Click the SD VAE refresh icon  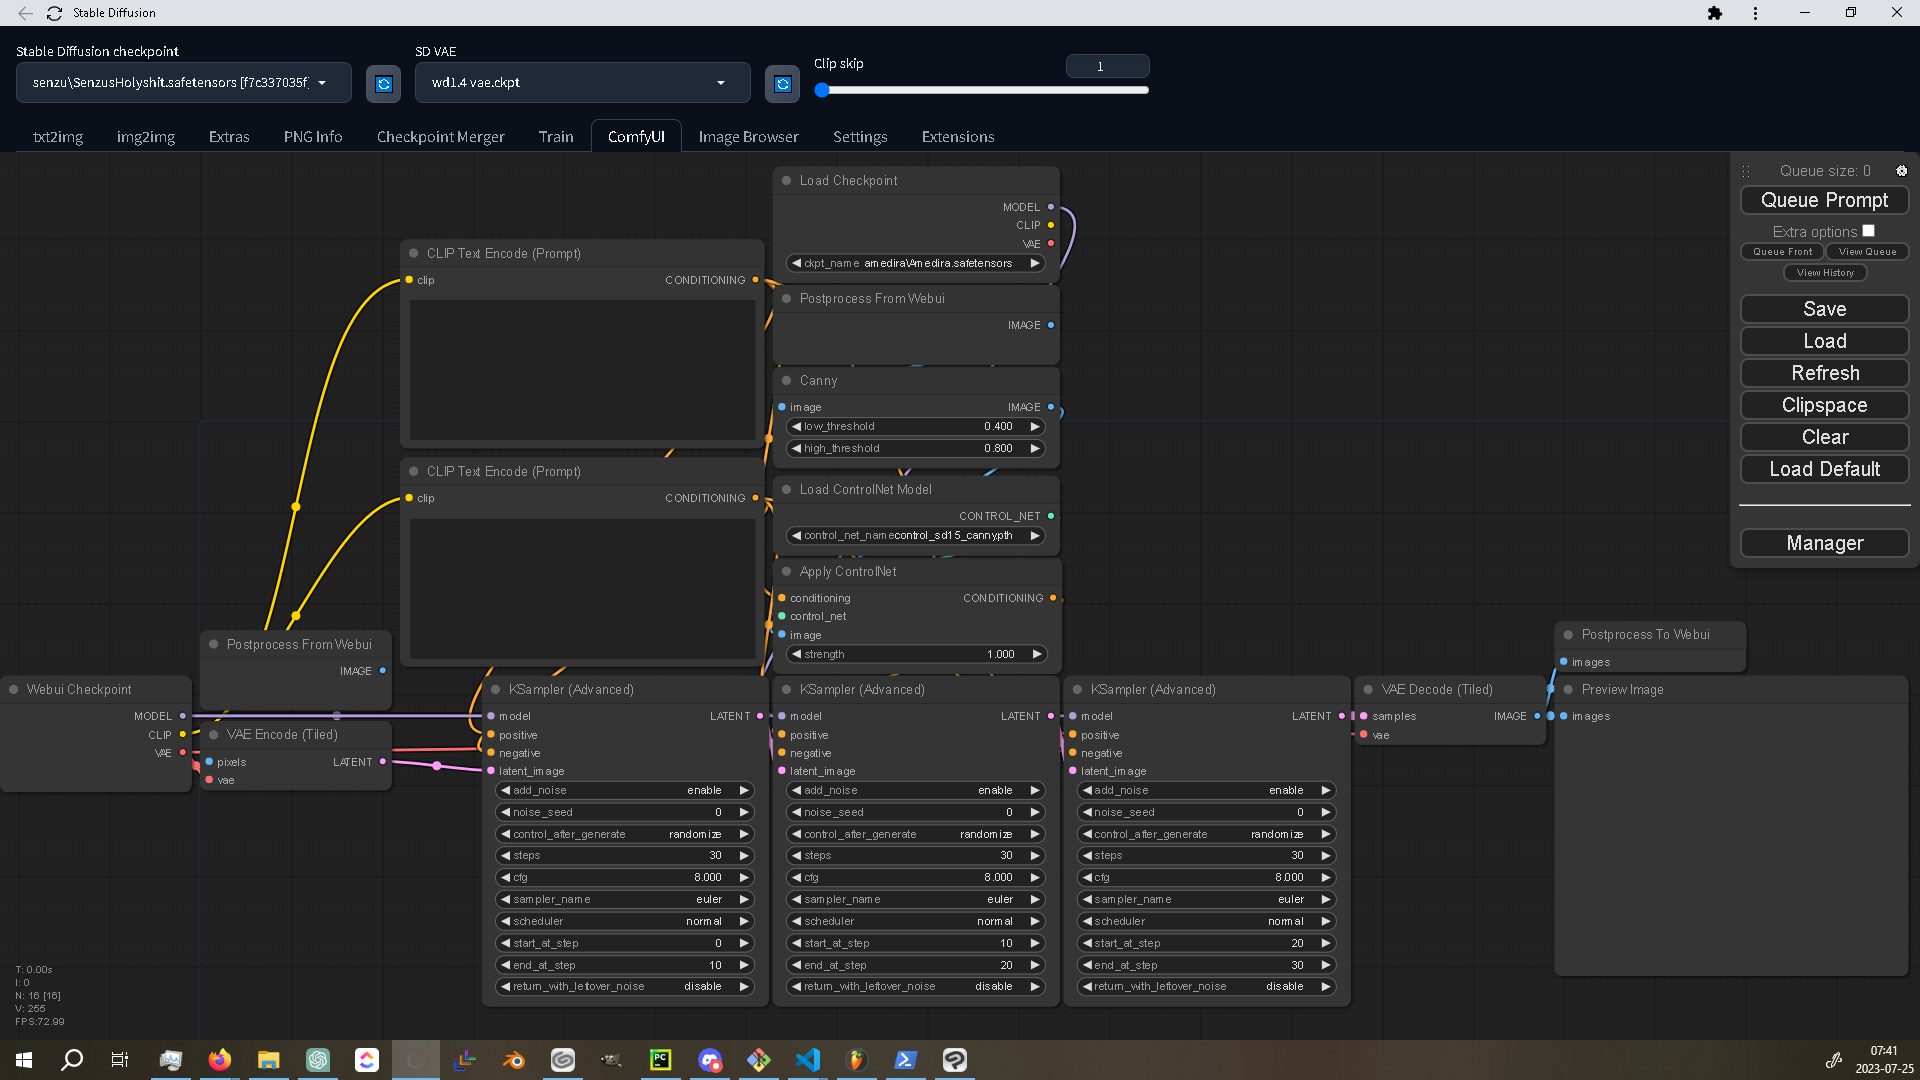click(x=782, y=84)
